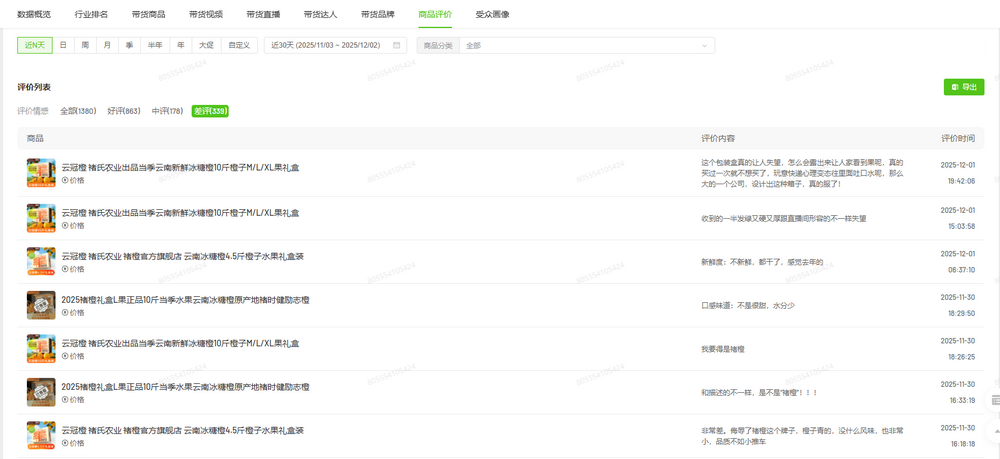
Task: Click the calendar icon in date range field
Action: click(397, 45)
